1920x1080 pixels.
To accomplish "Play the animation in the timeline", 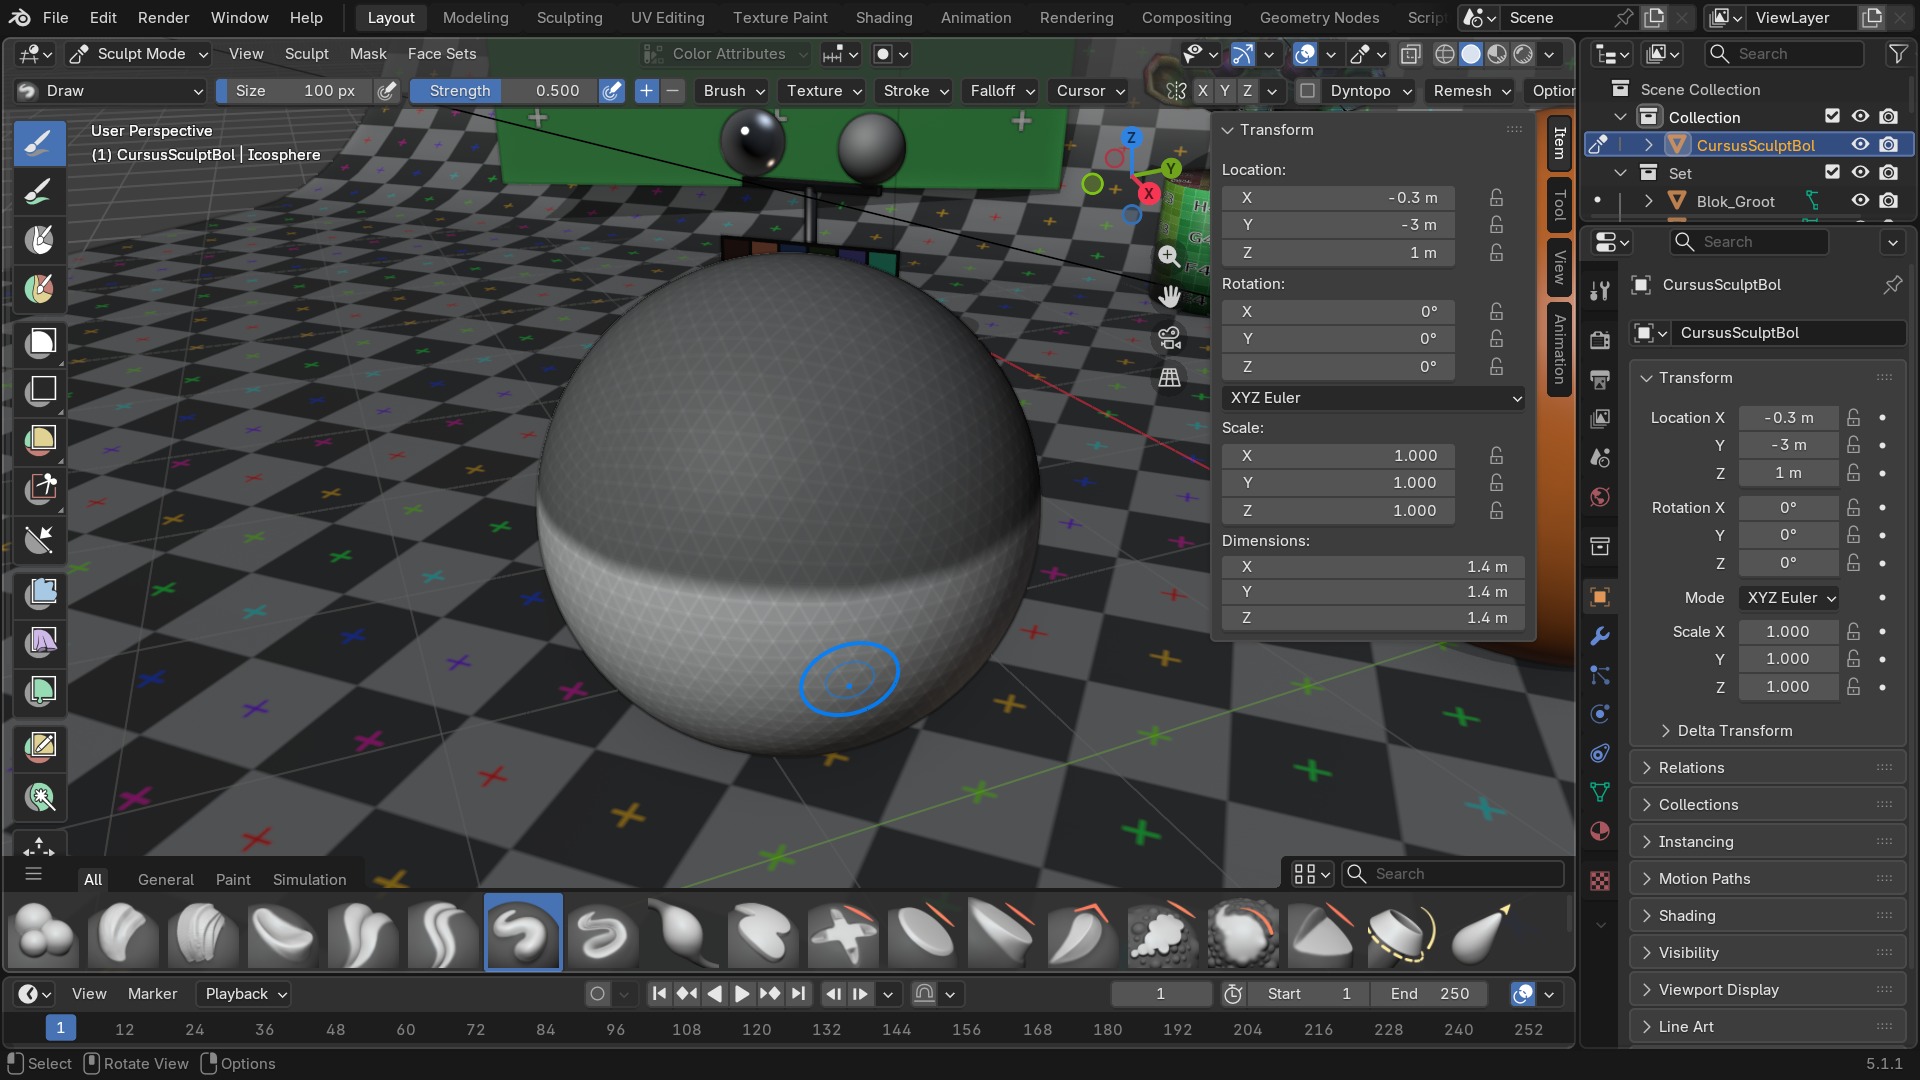I will tap(742, 994).
